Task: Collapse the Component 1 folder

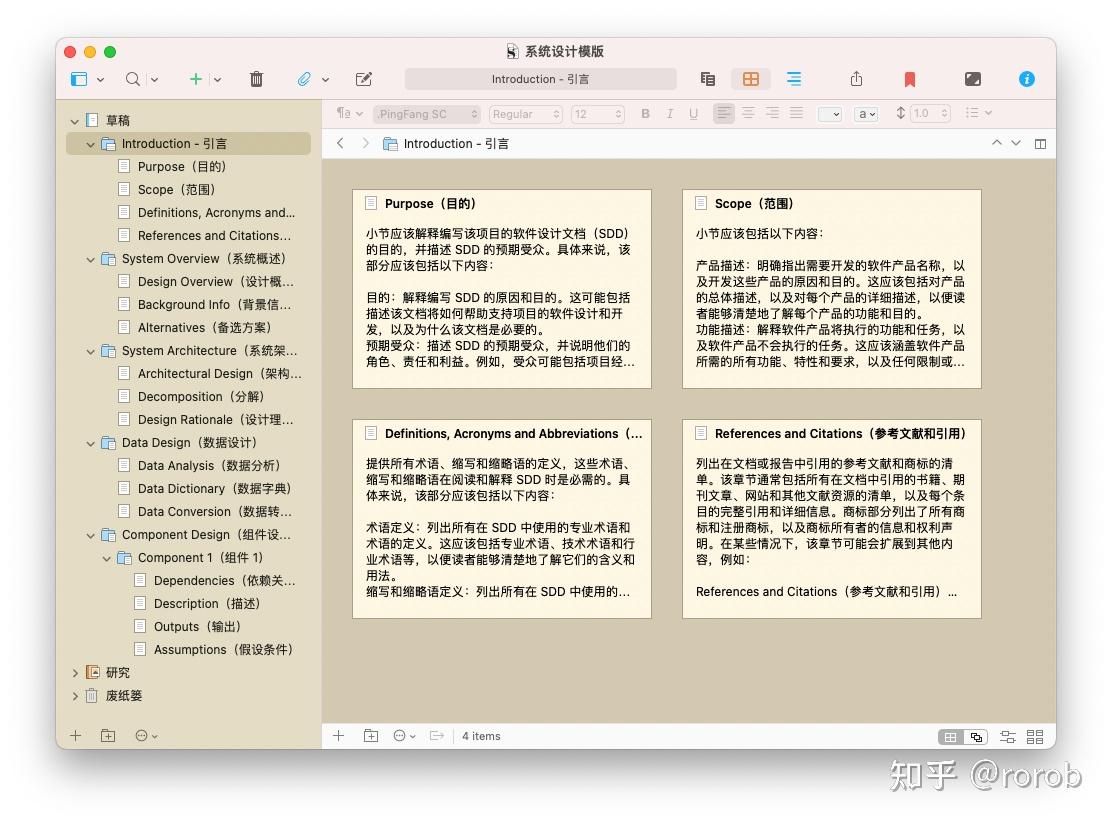Action: tap(106, 559)
